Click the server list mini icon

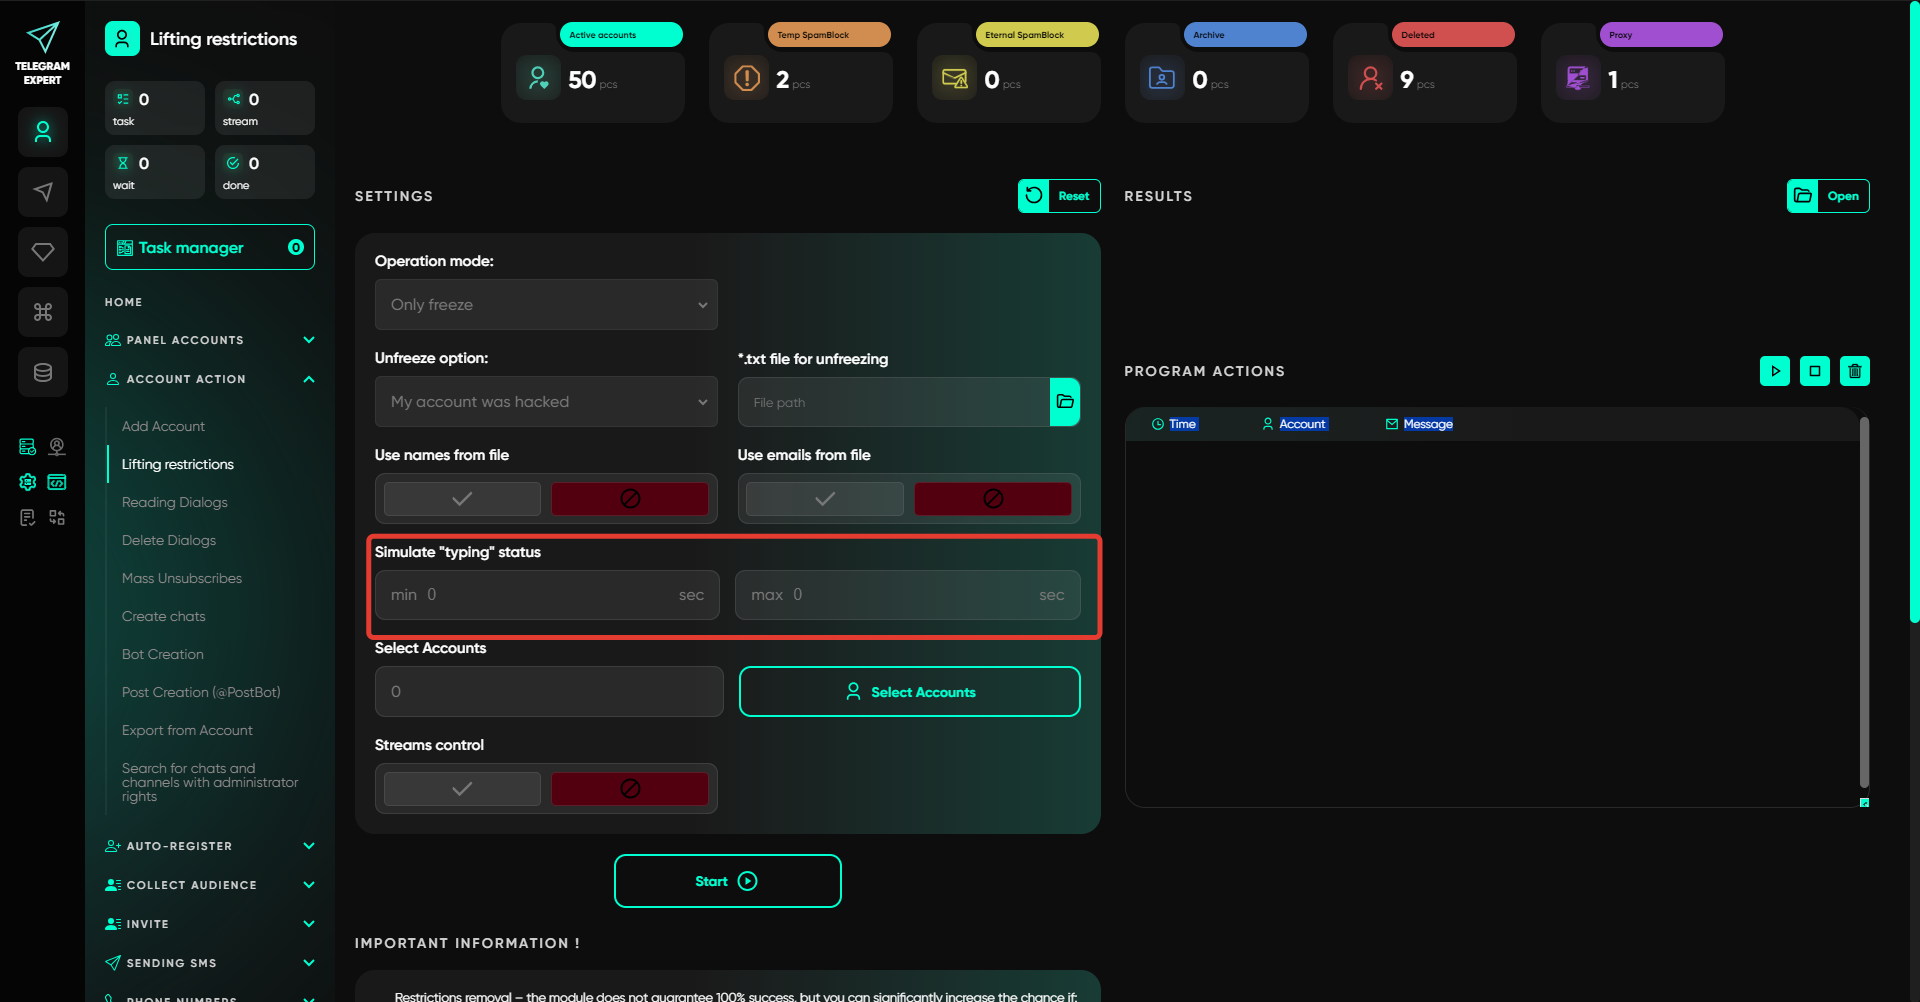pyautogui.click(x=28, y=447)
